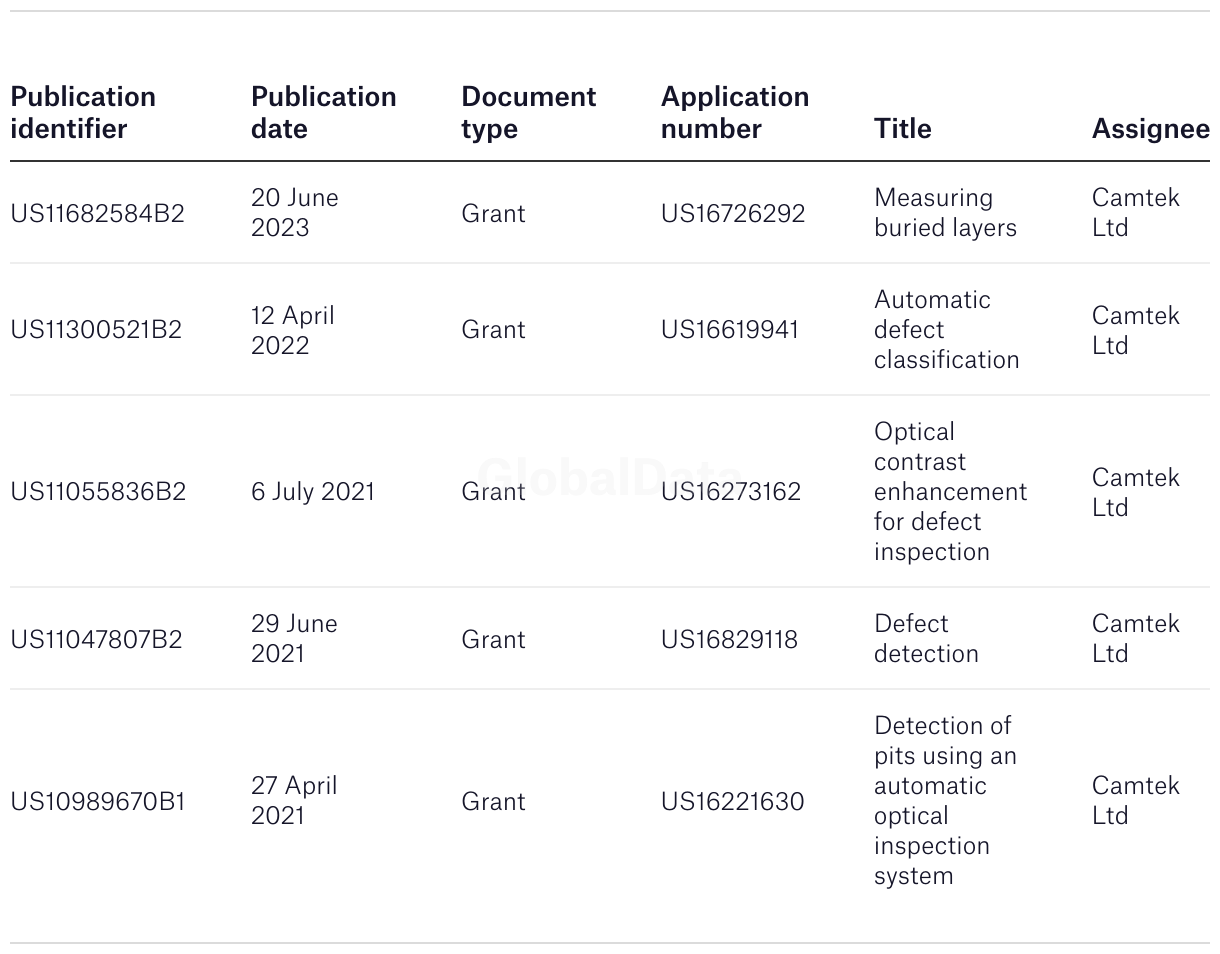Click the Document type column header

point(528,113)
